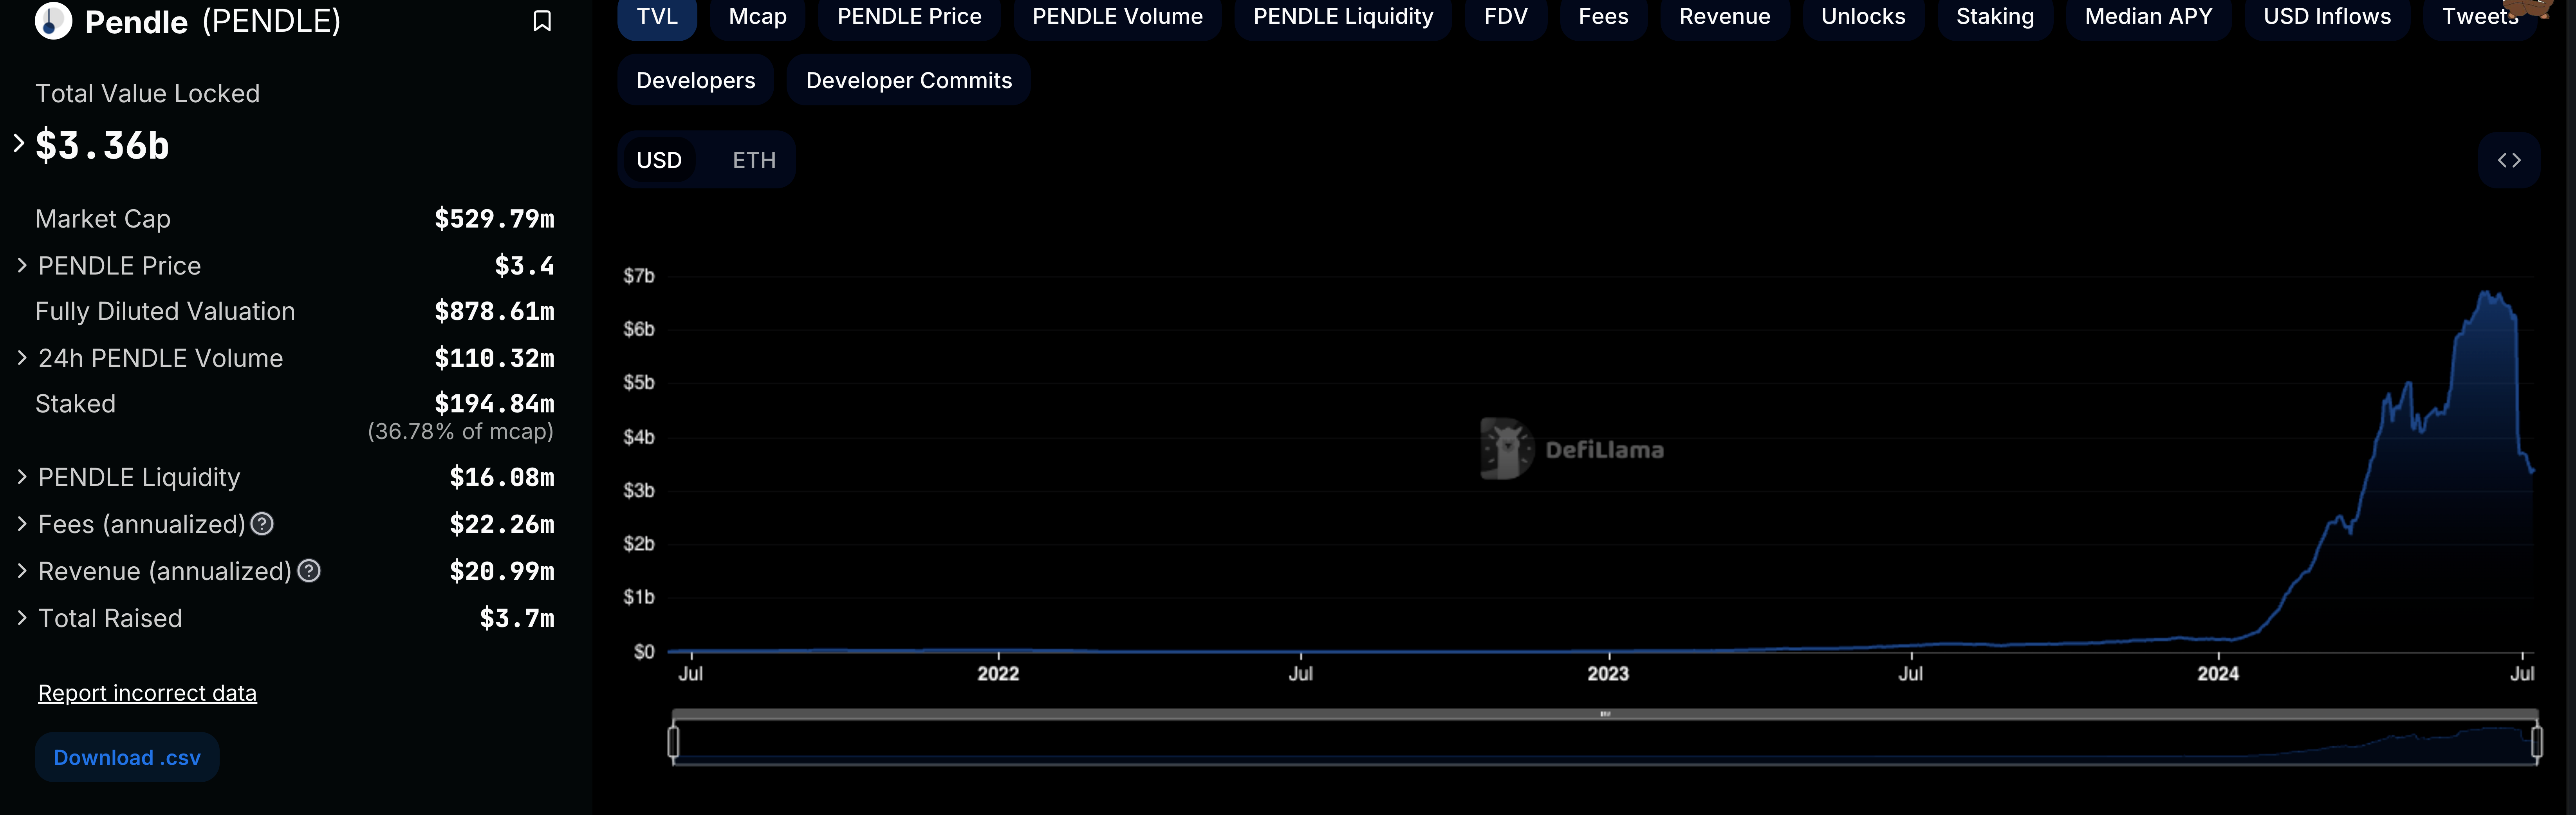
Task: Toggle the USD Inflows chart series
Action: pyautogui.click(x=2327, y=17)
